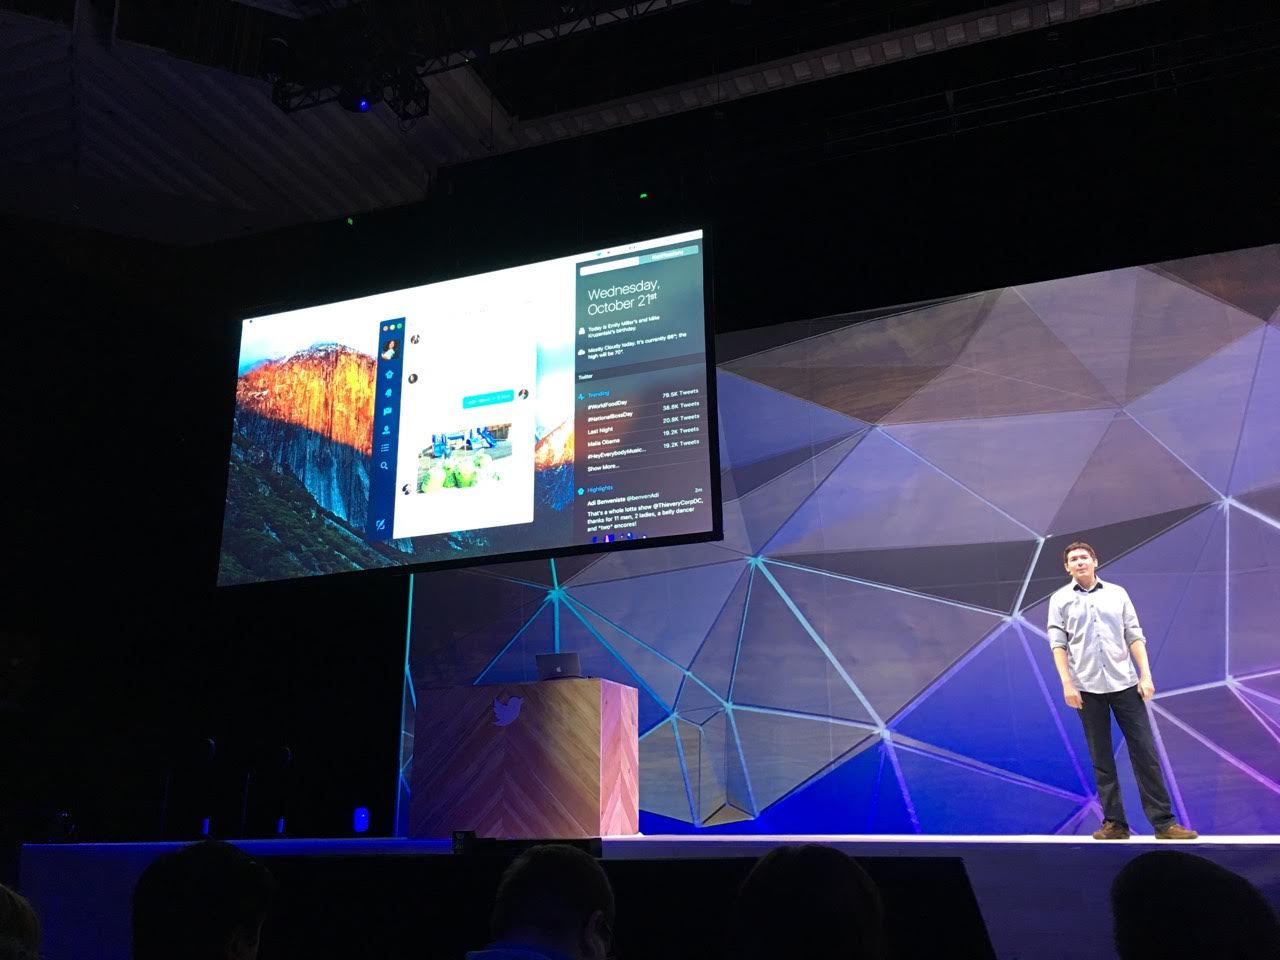Open the Lists icon in sidebar
The image size is (1280, 960).
point(385,448)
